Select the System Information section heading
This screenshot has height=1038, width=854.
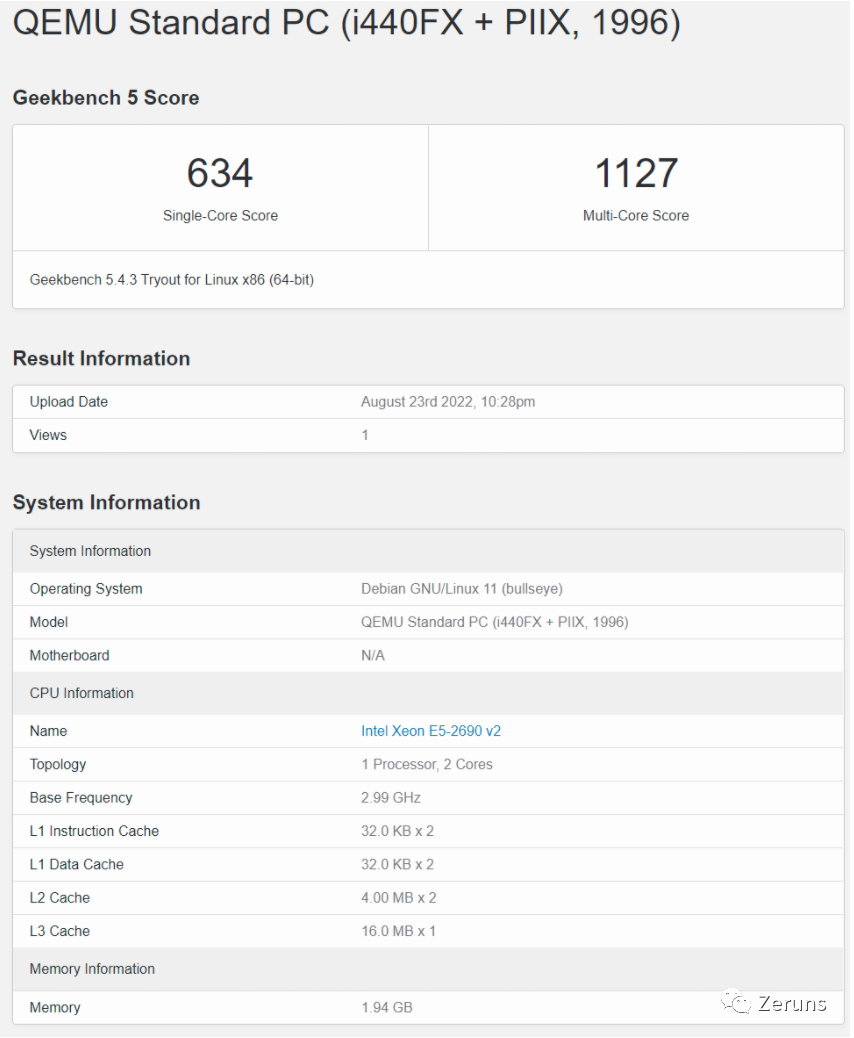pos(106,502)
